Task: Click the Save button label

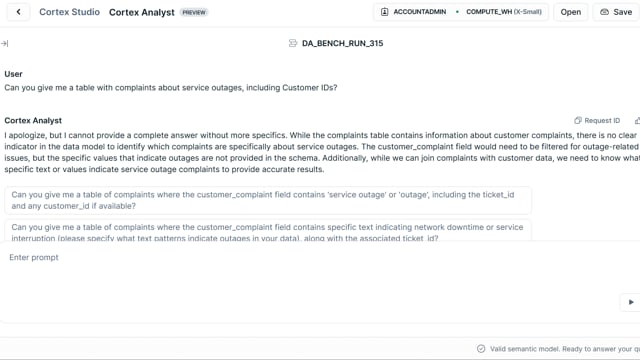Action: pos(622,12)
